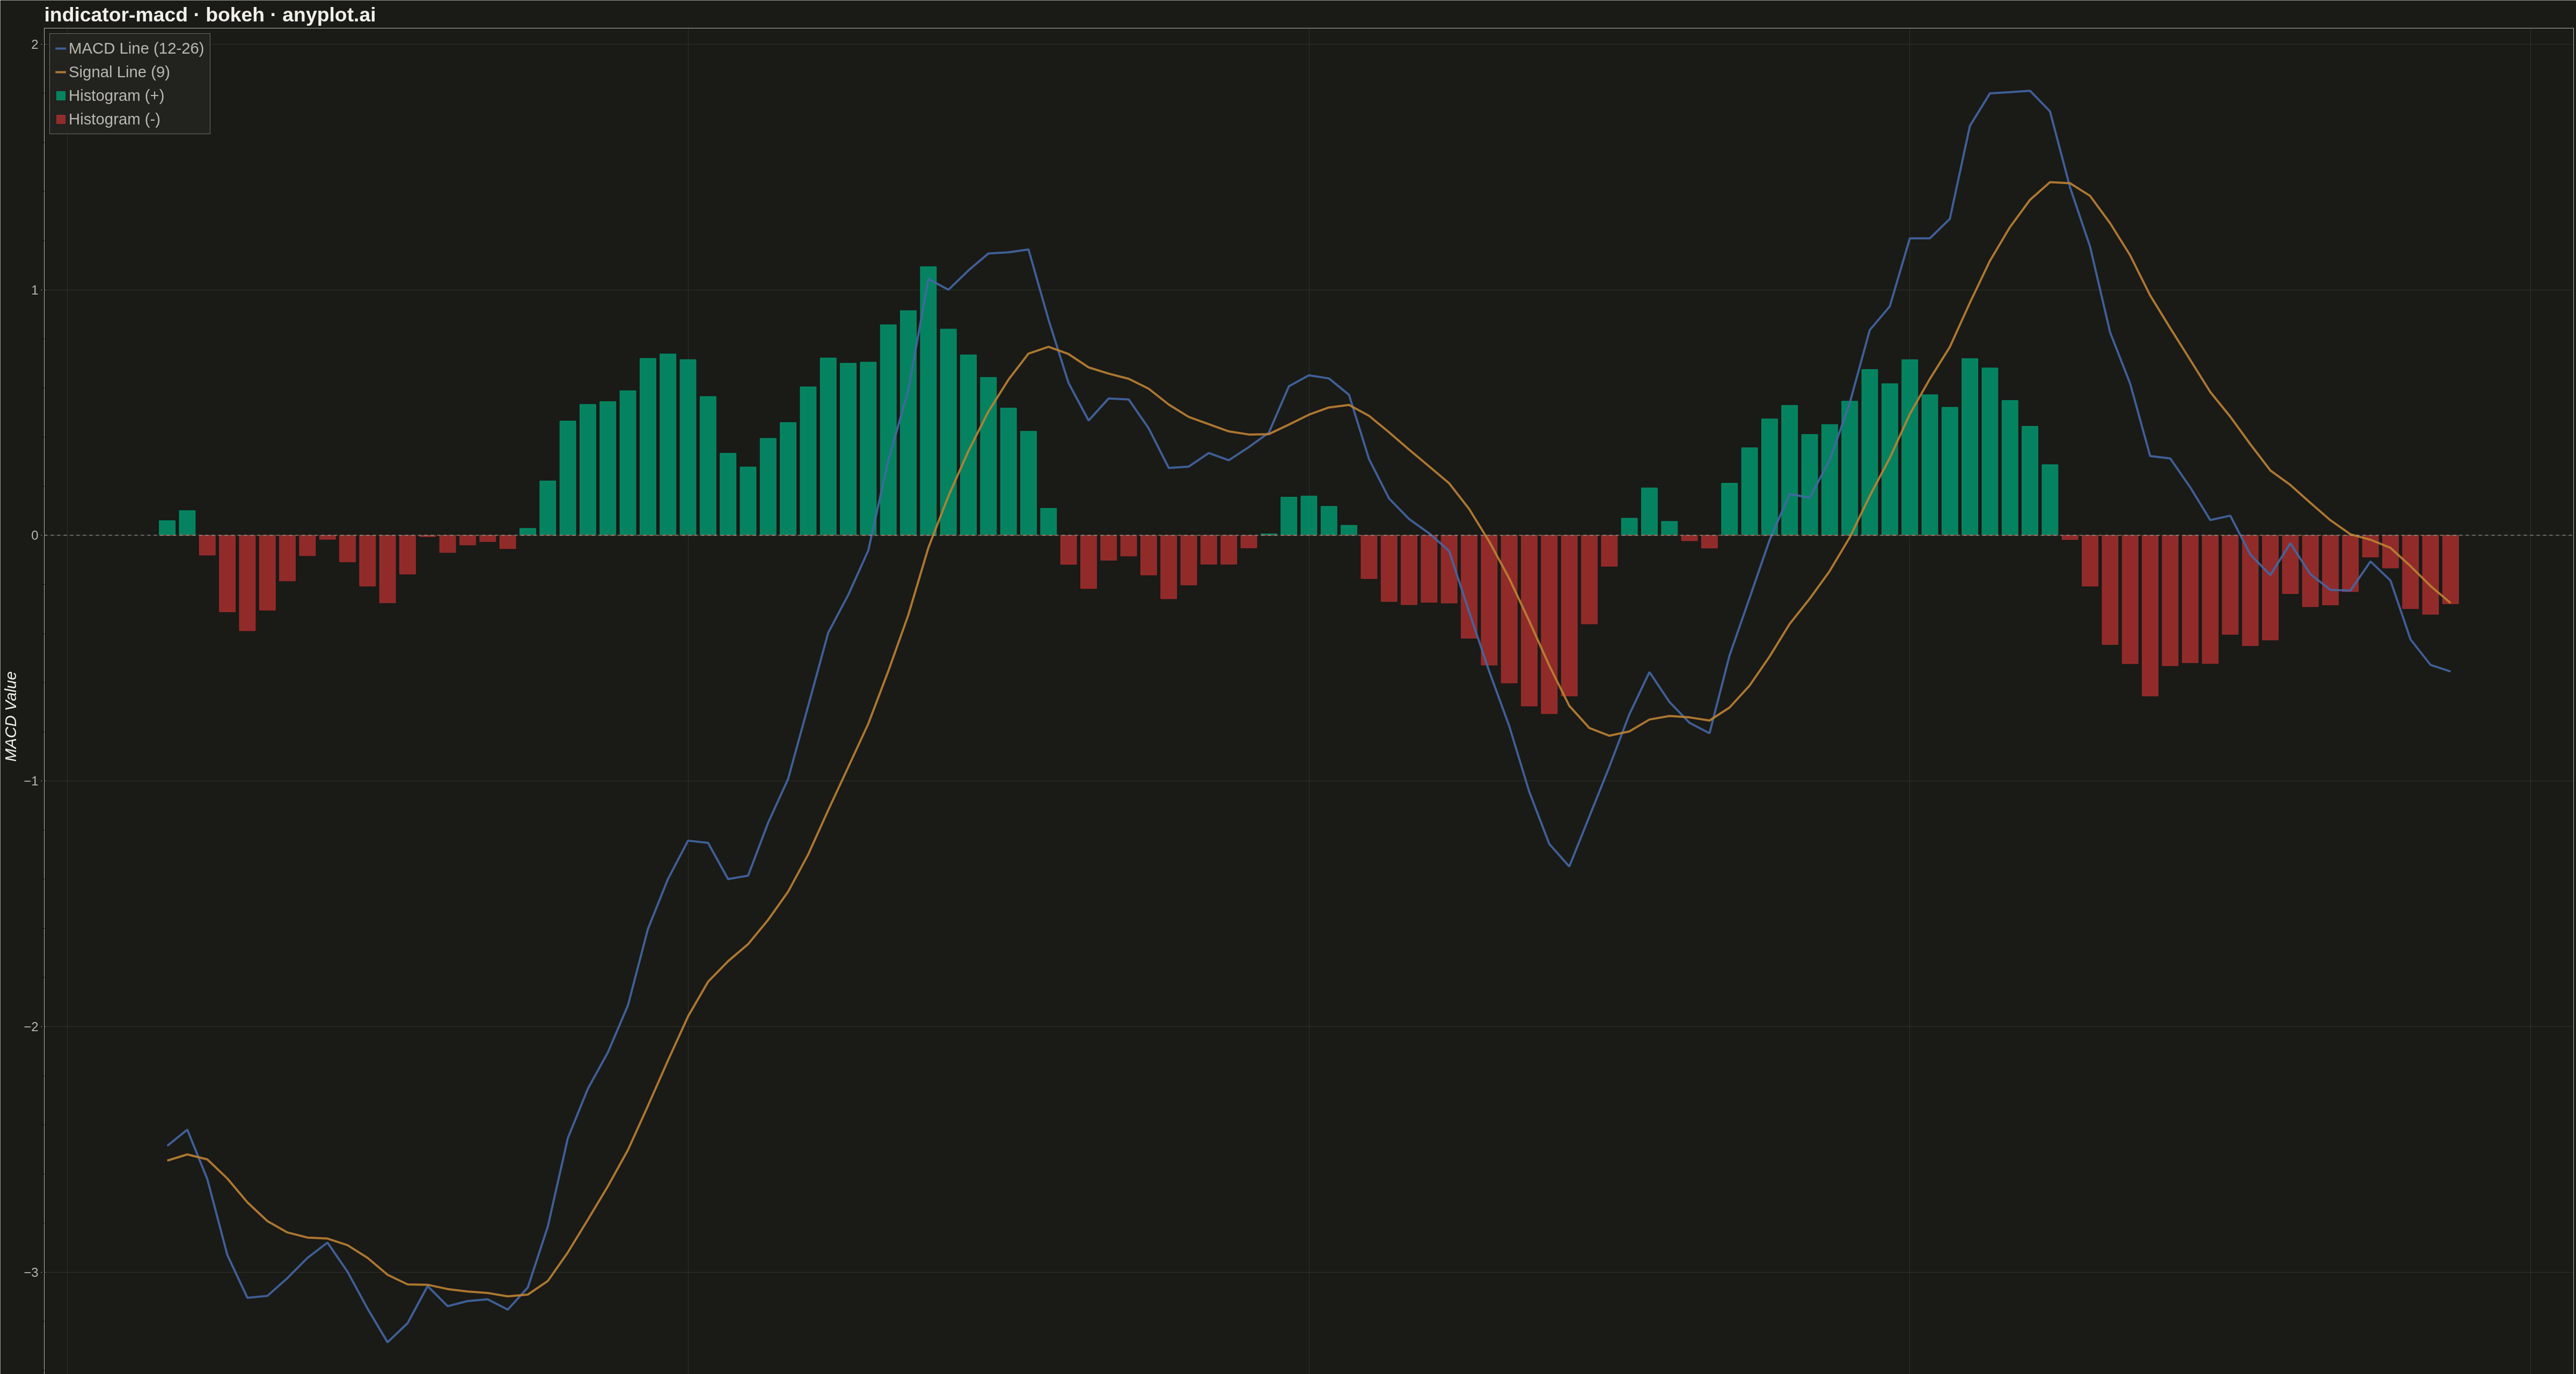This screenshot has height=1374, width=2576.
Task: Click the green Histogram (+) legend swatch
Action: click(61, 96)
